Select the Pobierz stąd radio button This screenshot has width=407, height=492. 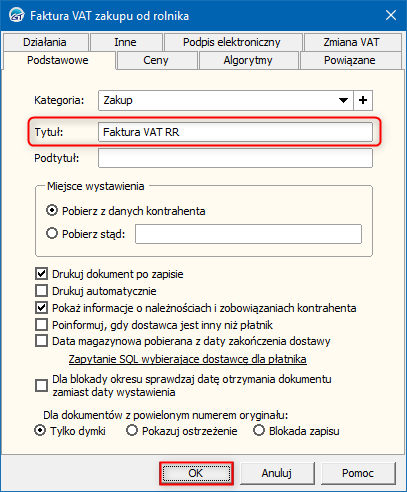(52, 233)
